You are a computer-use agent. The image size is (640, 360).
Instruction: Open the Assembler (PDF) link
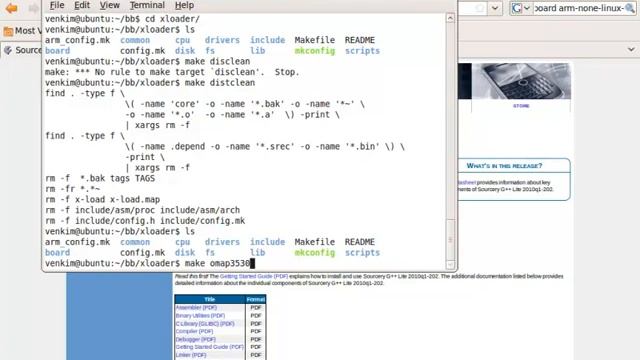[196, 308]
